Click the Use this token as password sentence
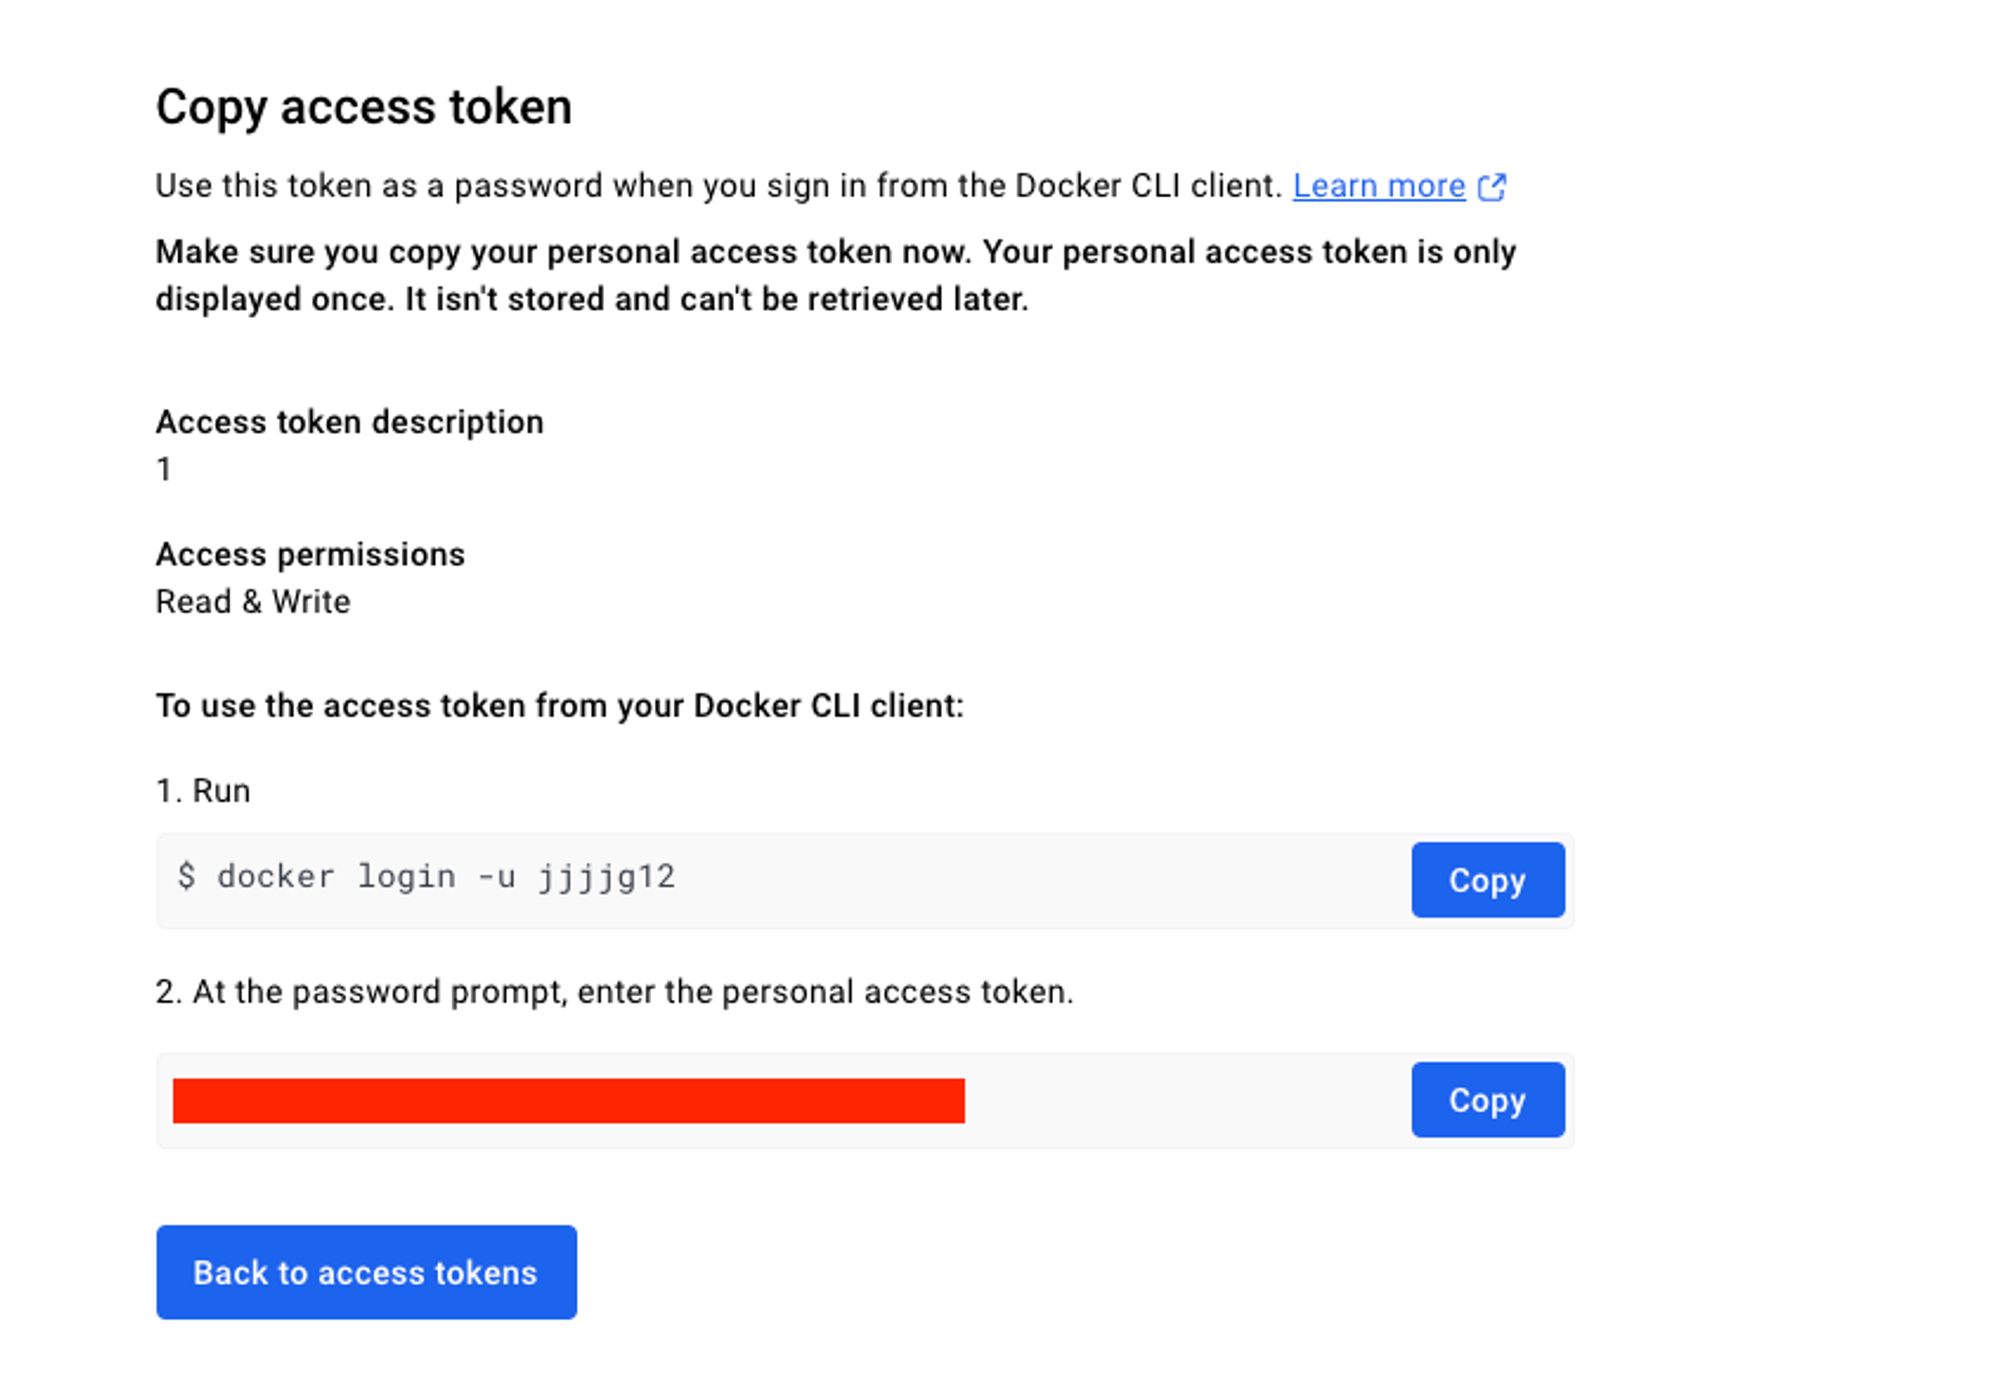This screenshot has width=2000, height=1397. (718, 186)
